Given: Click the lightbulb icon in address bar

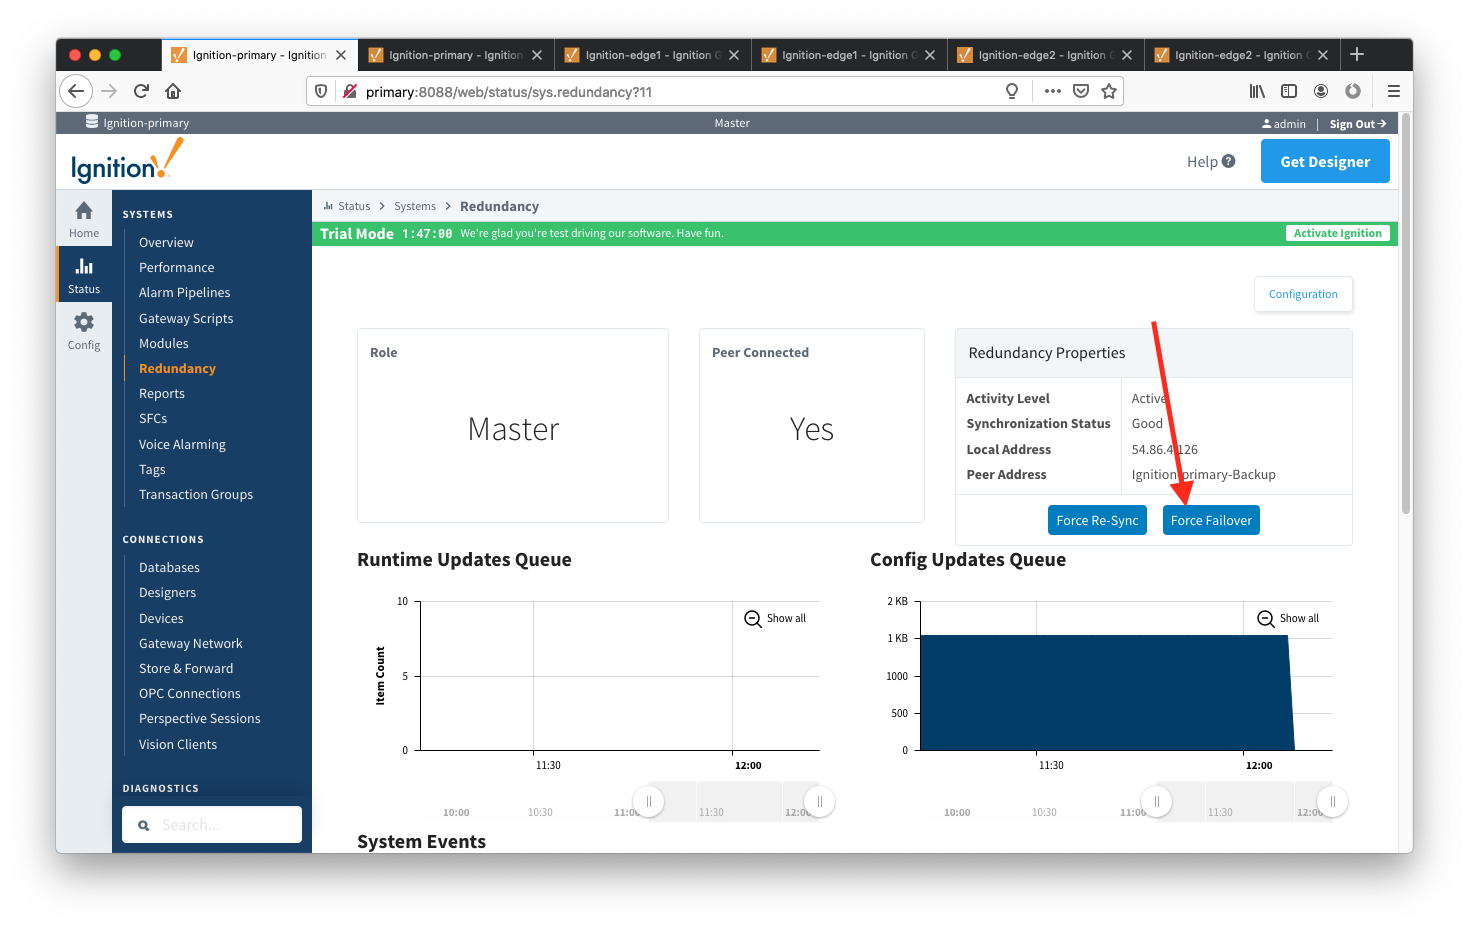Looking at the screenshot, I should coord(1012,91).
